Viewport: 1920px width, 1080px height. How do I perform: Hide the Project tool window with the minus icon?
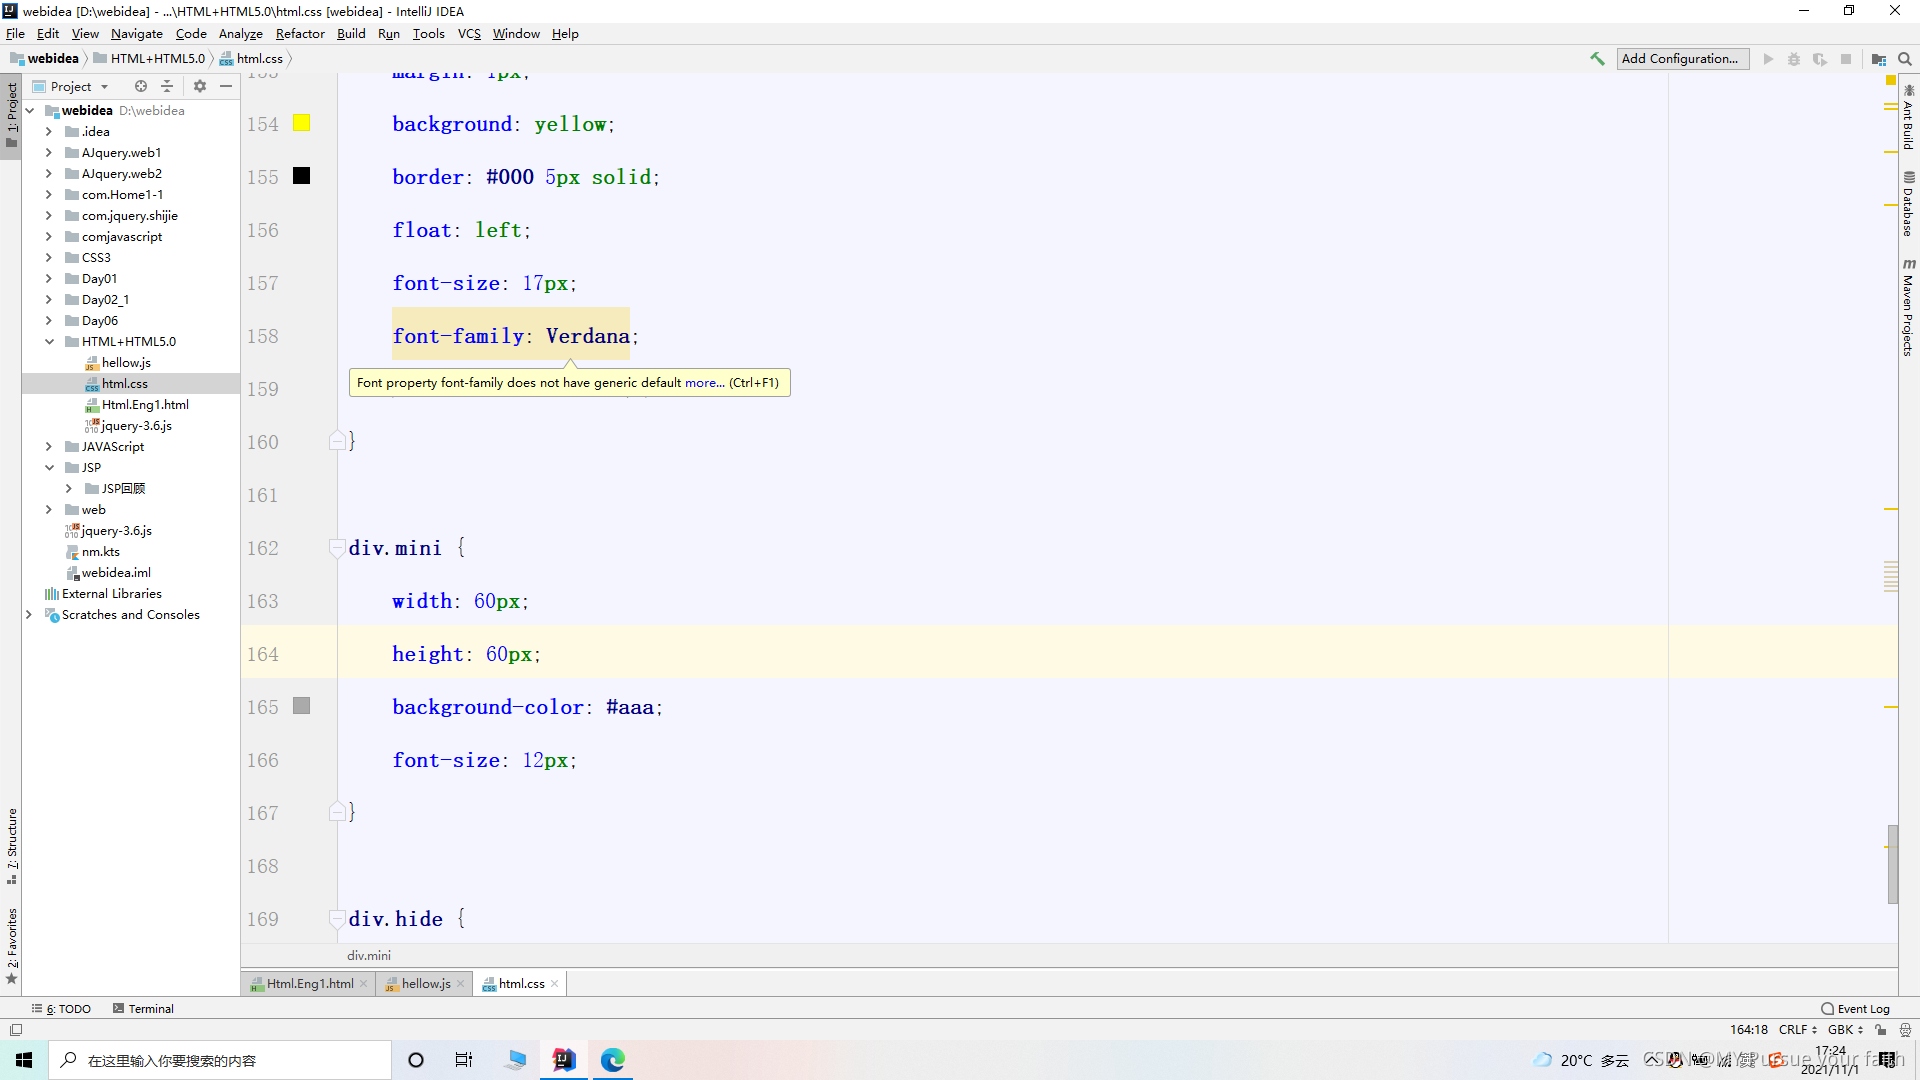coord(226,86)
